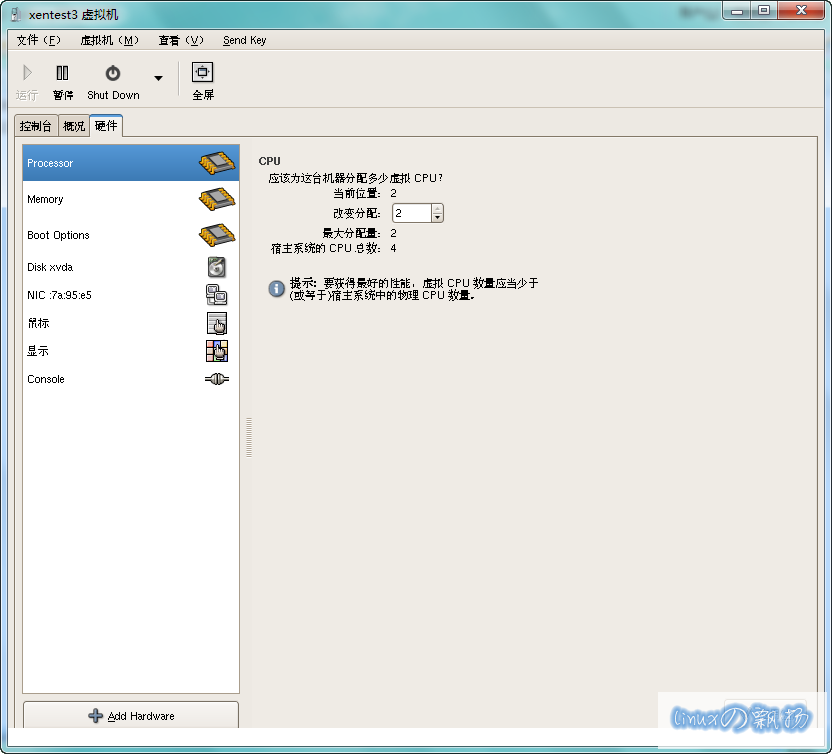
Task: Select the mouse (鼠标) device entry
Action: pyautogui.click(x=130, y=323)
